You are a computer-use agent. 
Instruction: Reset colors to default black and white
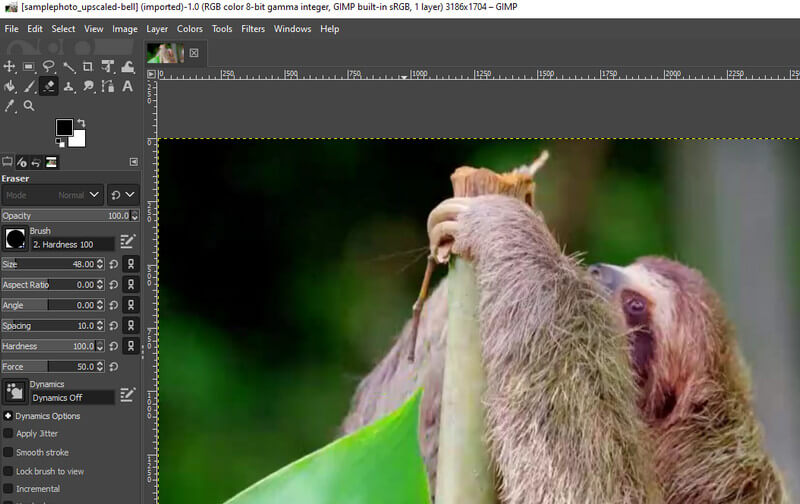[x=60, y=142]
